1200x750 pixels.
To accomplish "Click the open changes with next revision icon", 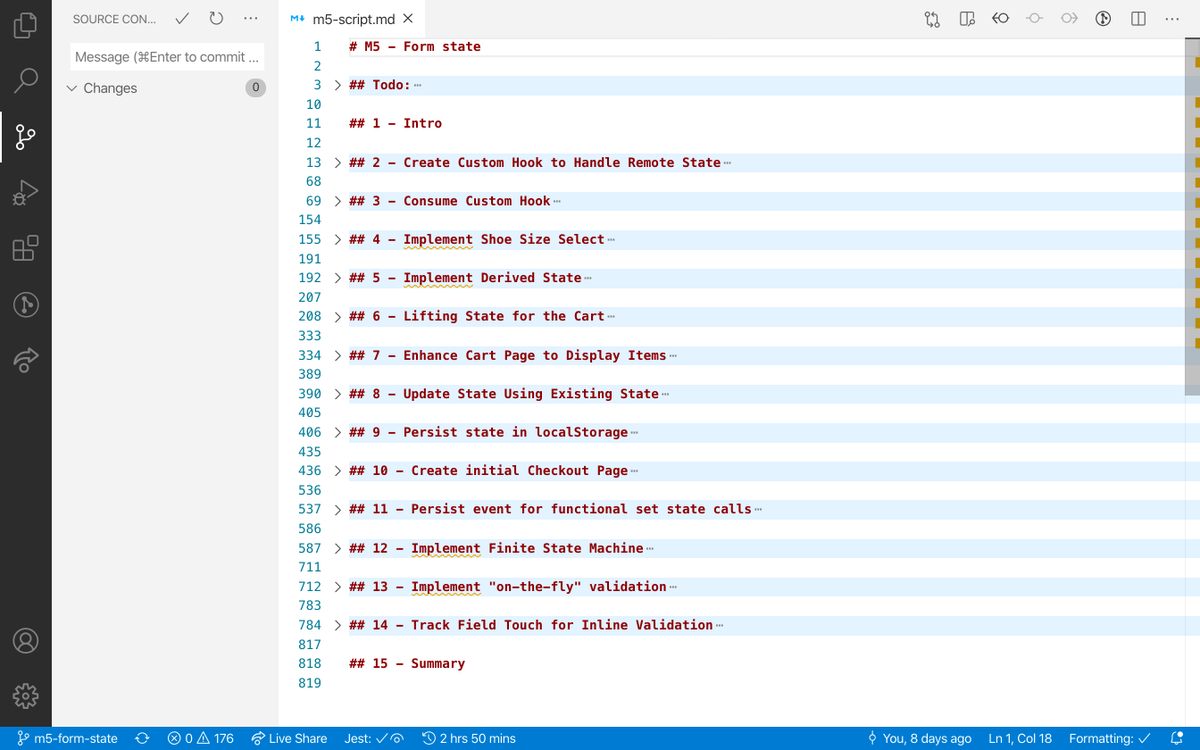I will [1069, 19].
